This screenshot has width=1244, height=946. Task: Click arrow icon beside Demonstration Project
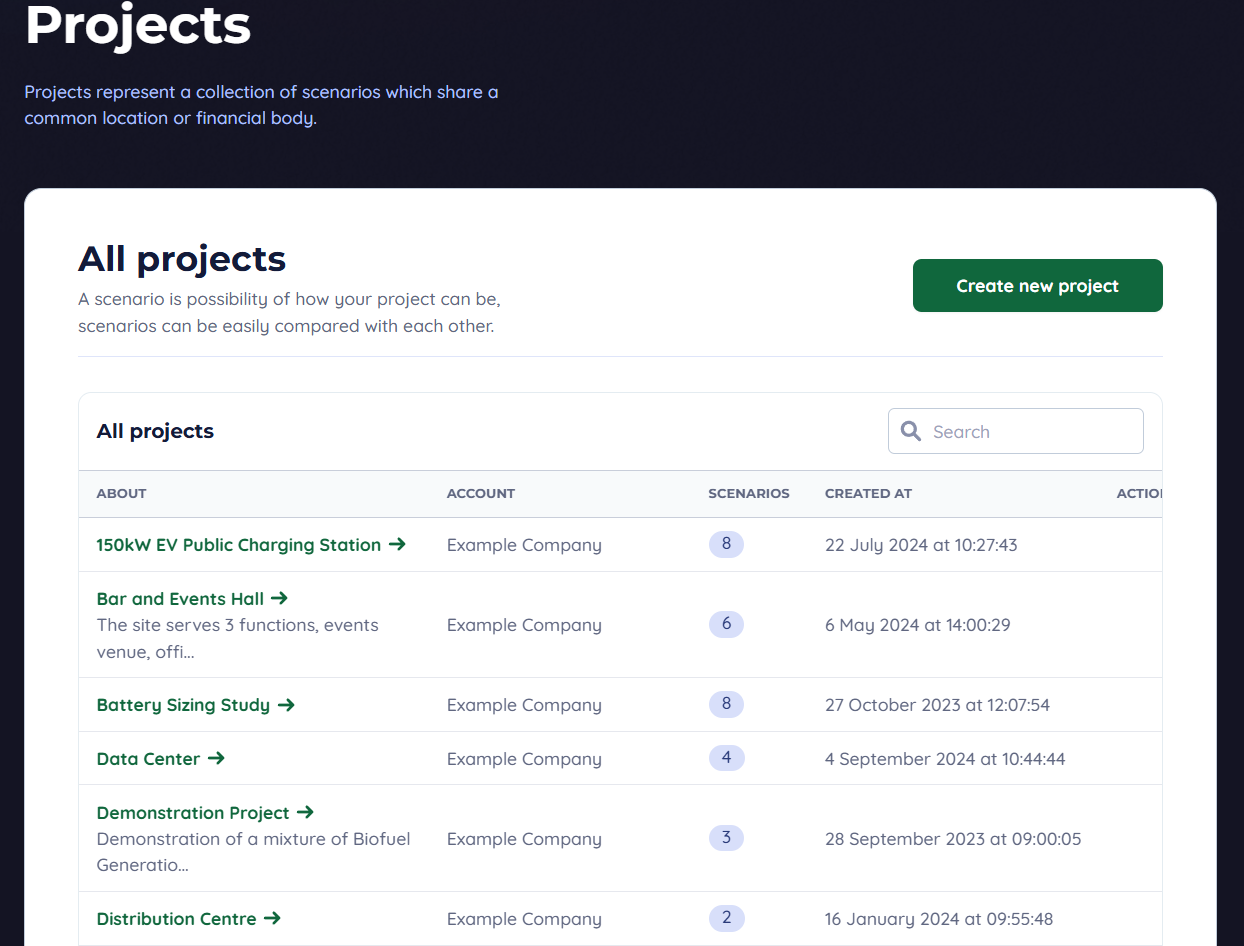point(305,813)
